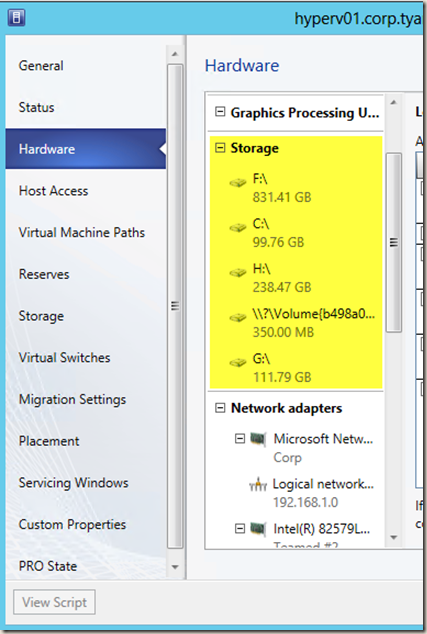Image resolution: width=427 pixels, height=634 pixels.
Task: Click the window icon in the title bar
Action: coord(17,17)
